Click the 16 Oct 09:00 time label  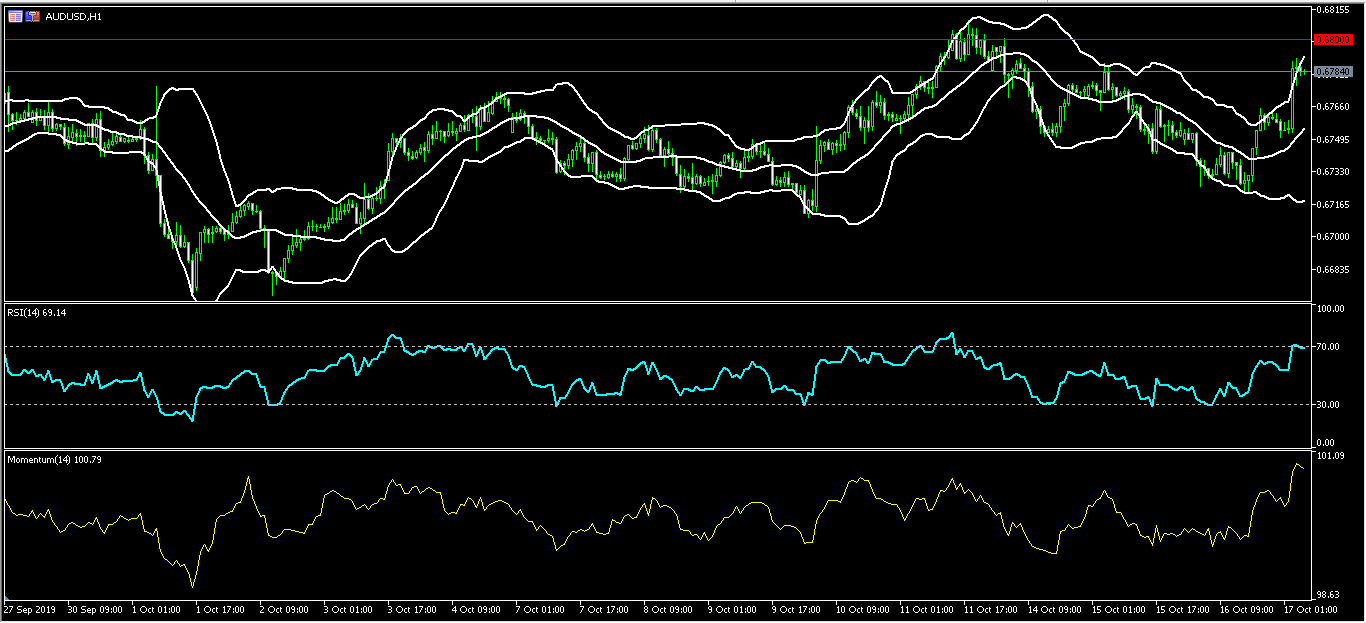click(x=1246, y=608)
